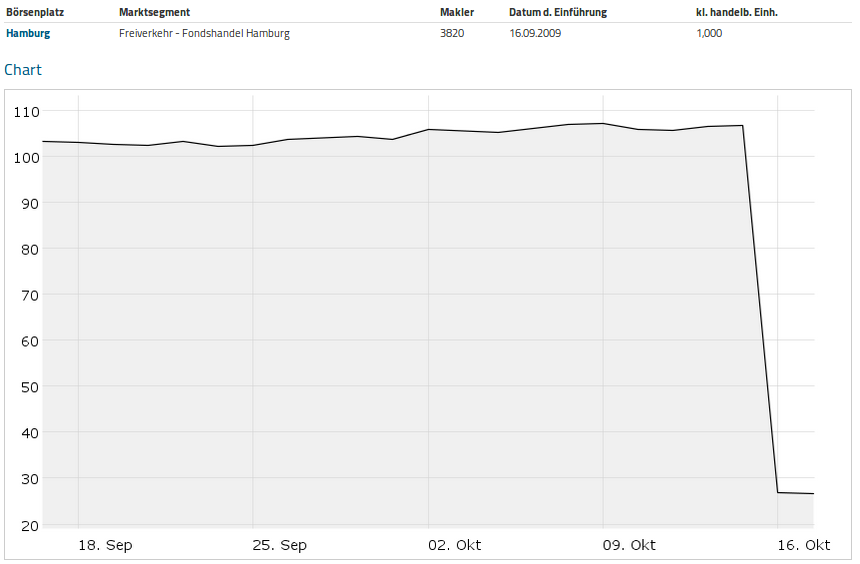
Task: Click the chart line's lowest point near 16. Okt
Action: click(x=812, y=493)
